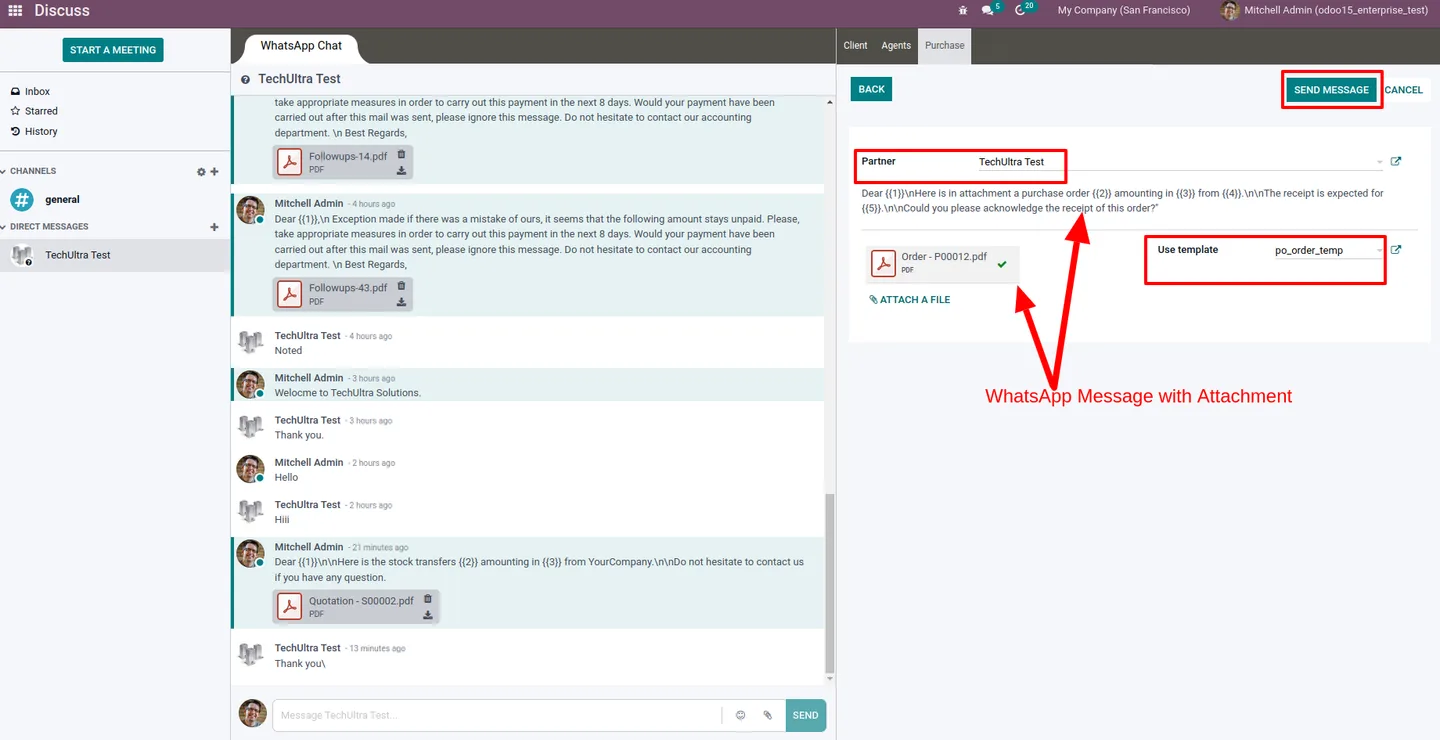Click the Partner field TechUltra Test
This screenshot has height=740, width=1440.
(1180, 162)
